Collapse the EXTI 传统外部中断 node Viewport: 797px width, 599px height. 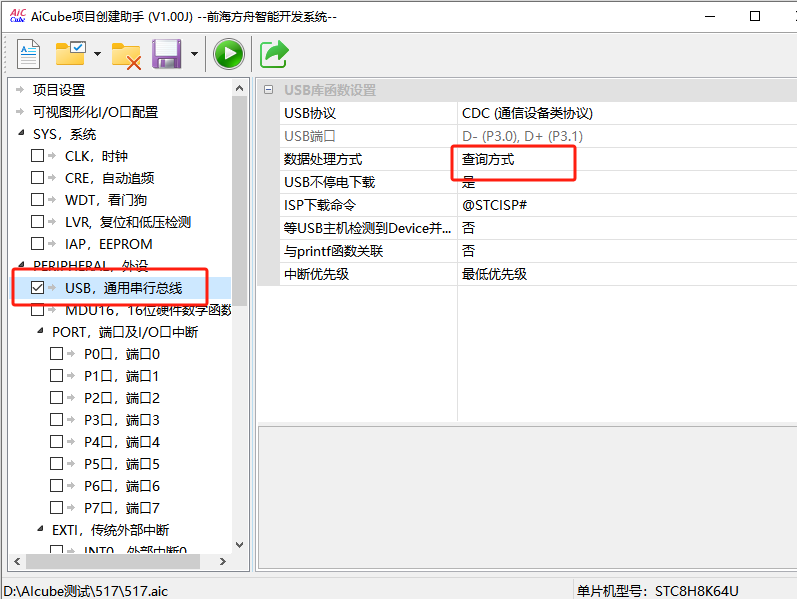tap(40, 529)
